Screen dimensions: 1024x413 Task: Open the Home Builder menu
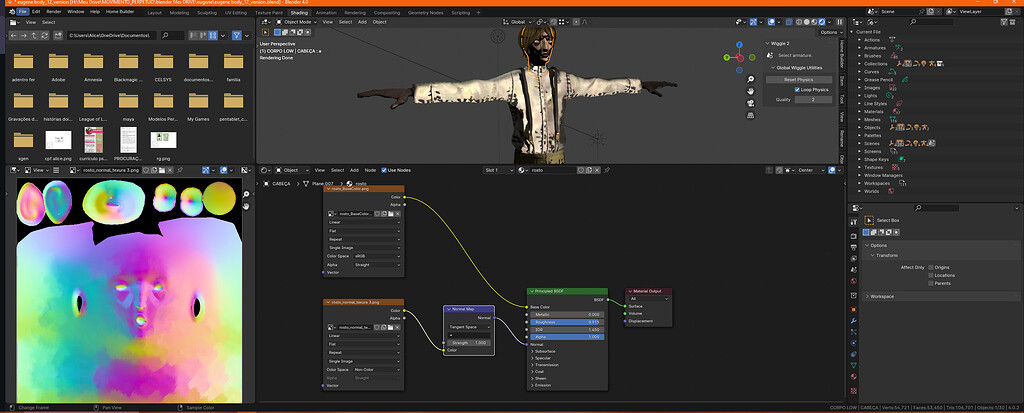(x=120, y=12)
